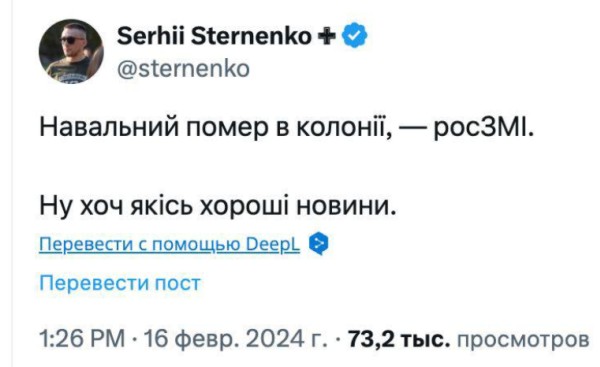Click the line 'Ну хоч якісь хороші новини.'
The width and height of the screenshot is (600, 367).
pyautogui.click(x=218, y=207)
